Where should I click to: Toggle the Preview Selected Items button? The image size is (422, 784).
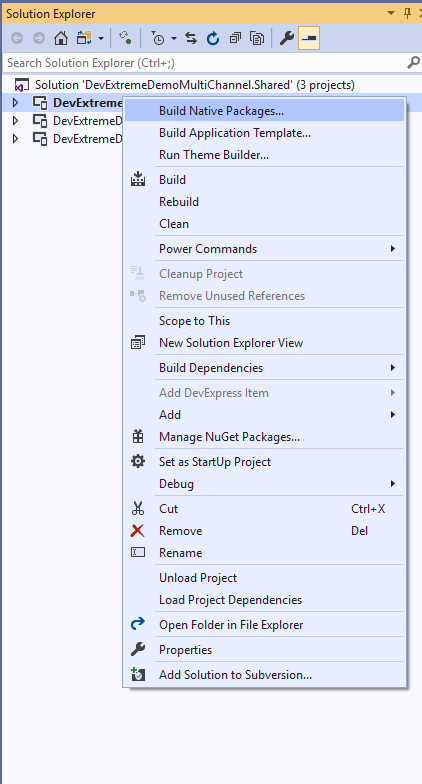point(309,38)
